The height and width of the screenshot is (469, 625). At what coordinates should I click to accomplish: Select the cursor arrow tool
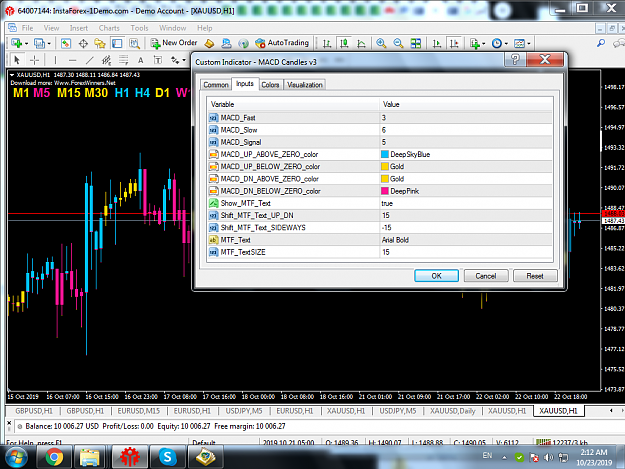17,60
